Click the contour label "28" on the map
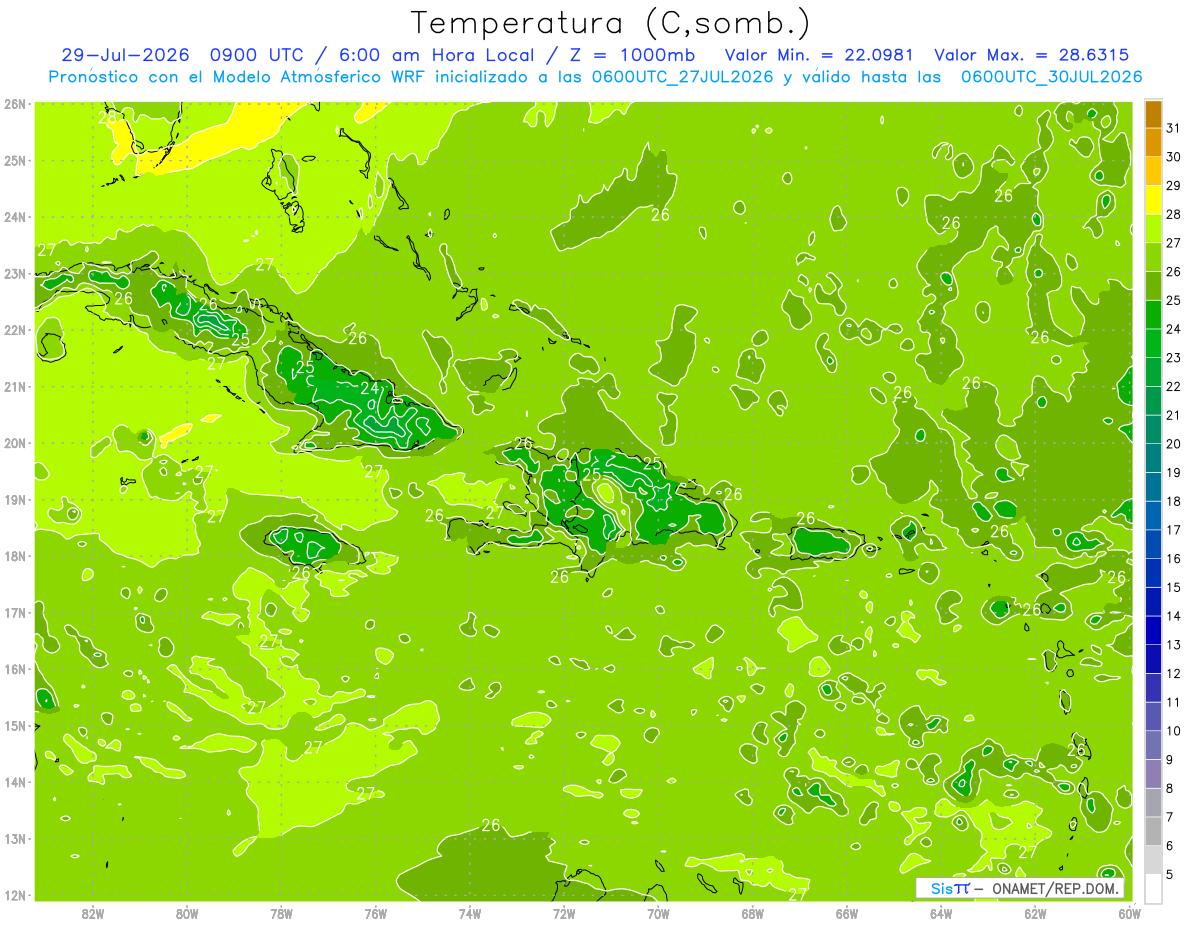This screenshot has width=1200, height=927. tap(108, 116)
